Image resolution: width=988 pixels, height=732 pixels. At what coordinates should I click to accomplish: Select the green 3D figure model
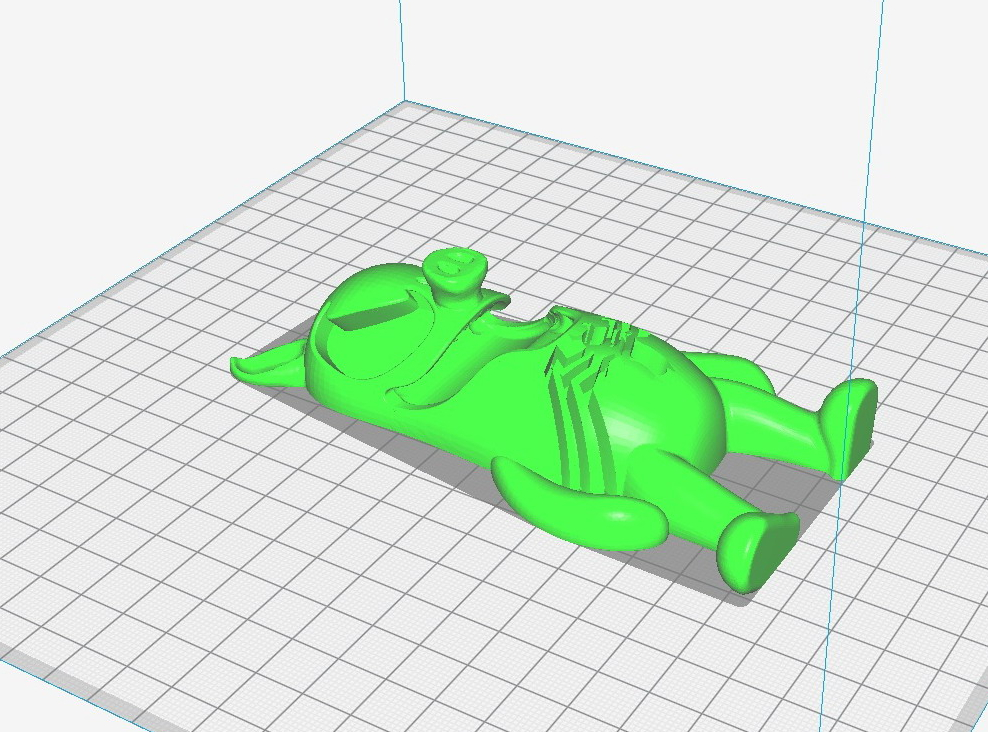pyautogui.click(x=554, y=421)
